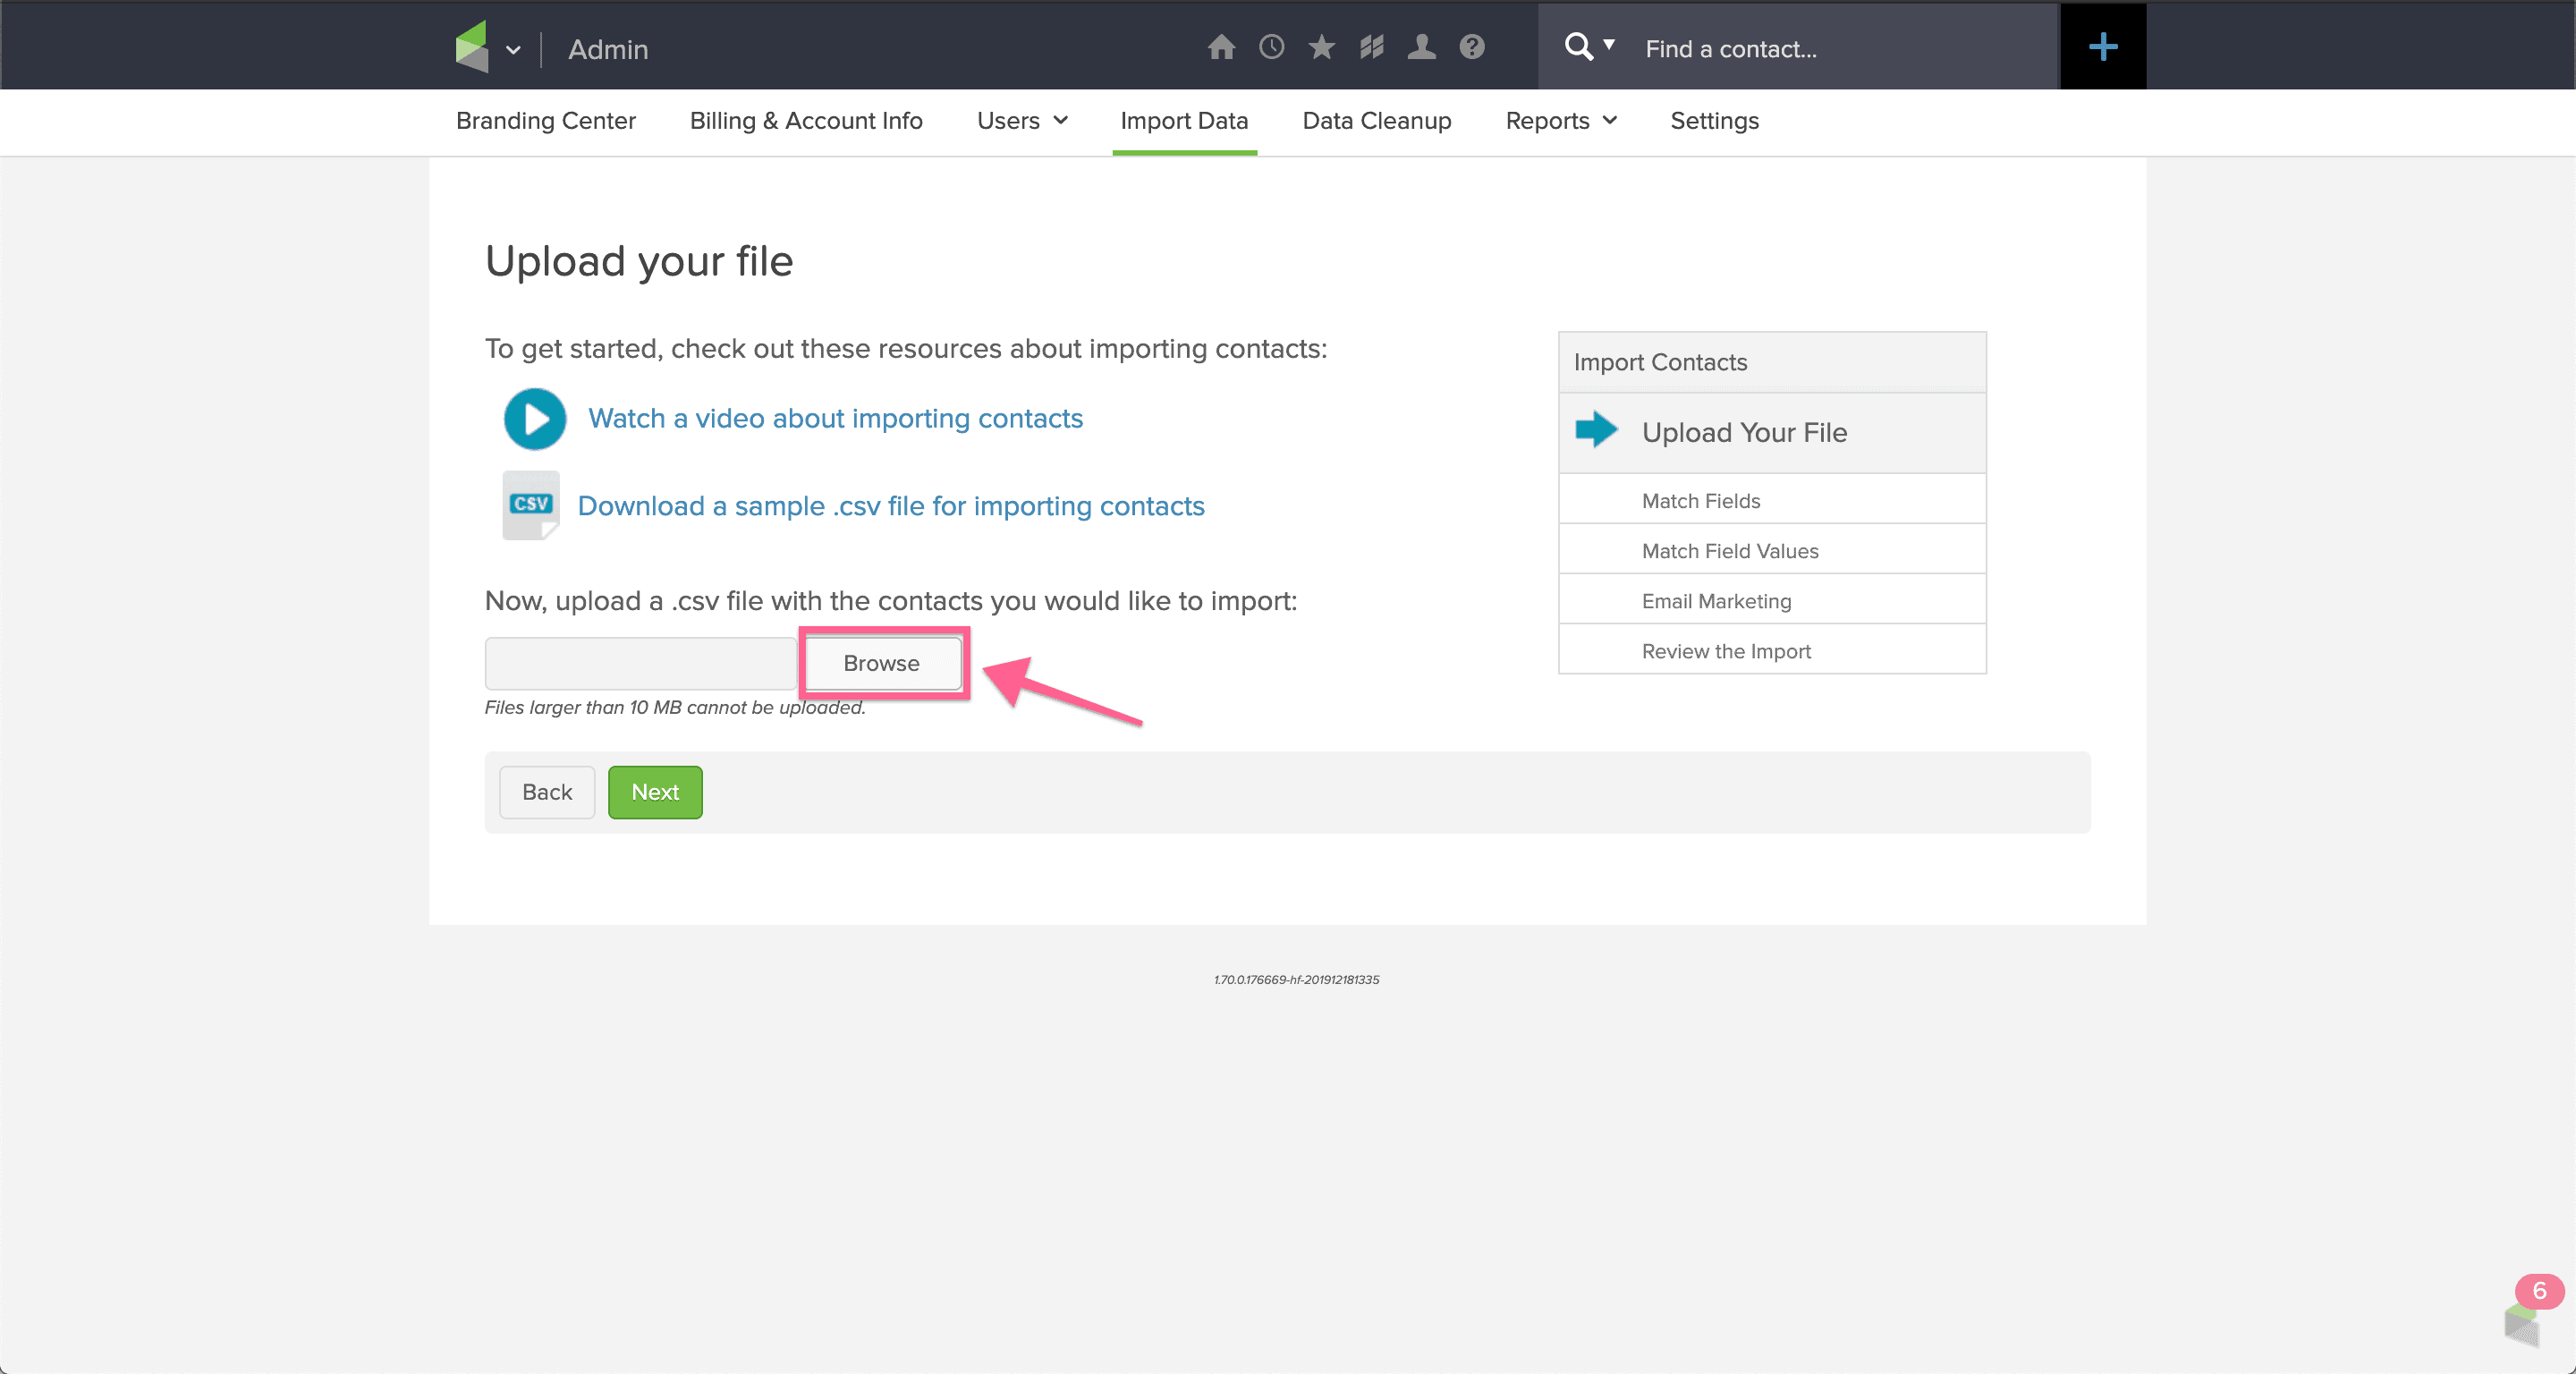Select Upload Your File step
This screenshot has width=2576, height=1374.
coord(1772,433)
